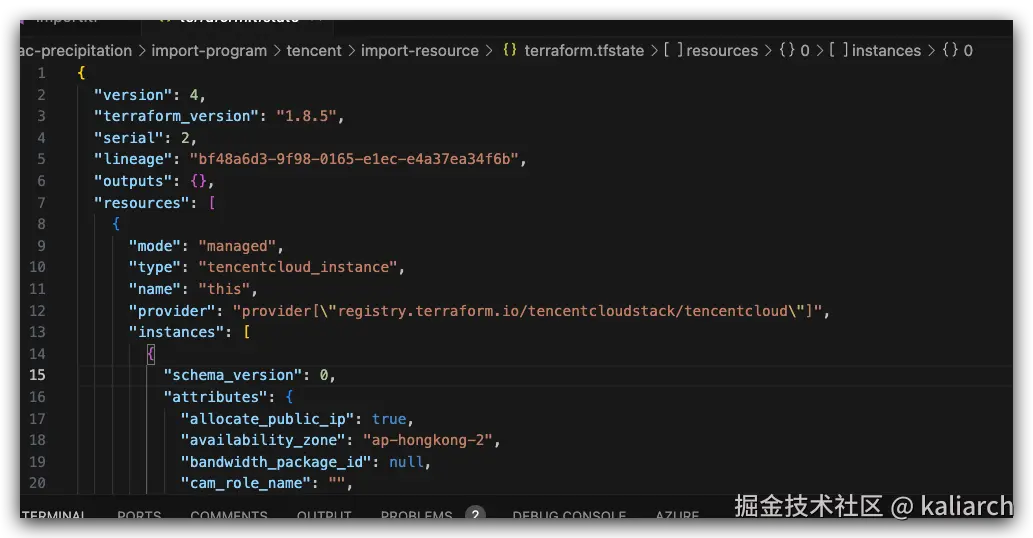
Task: Switch to the COMMENTS panel tab
Action: [229, 514]
